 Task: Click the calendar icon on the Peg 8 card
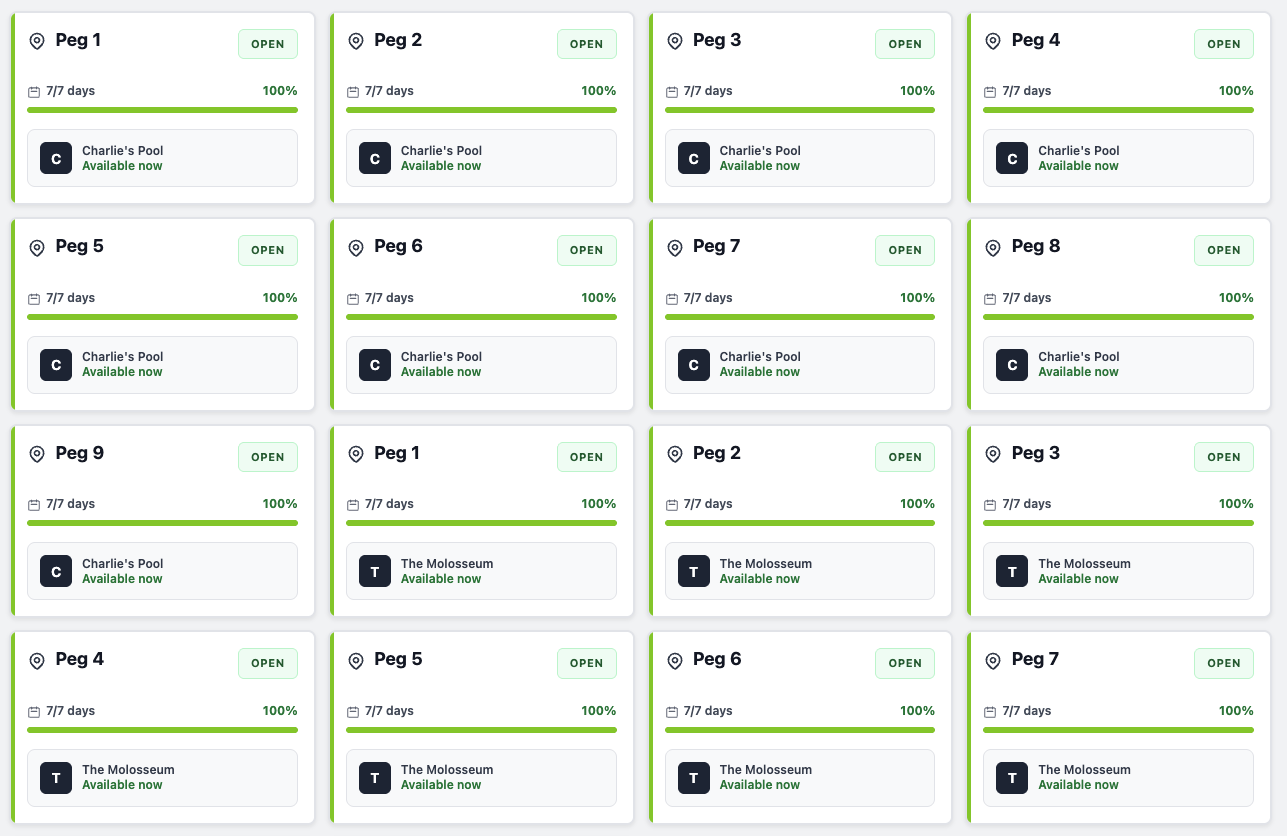990,299
